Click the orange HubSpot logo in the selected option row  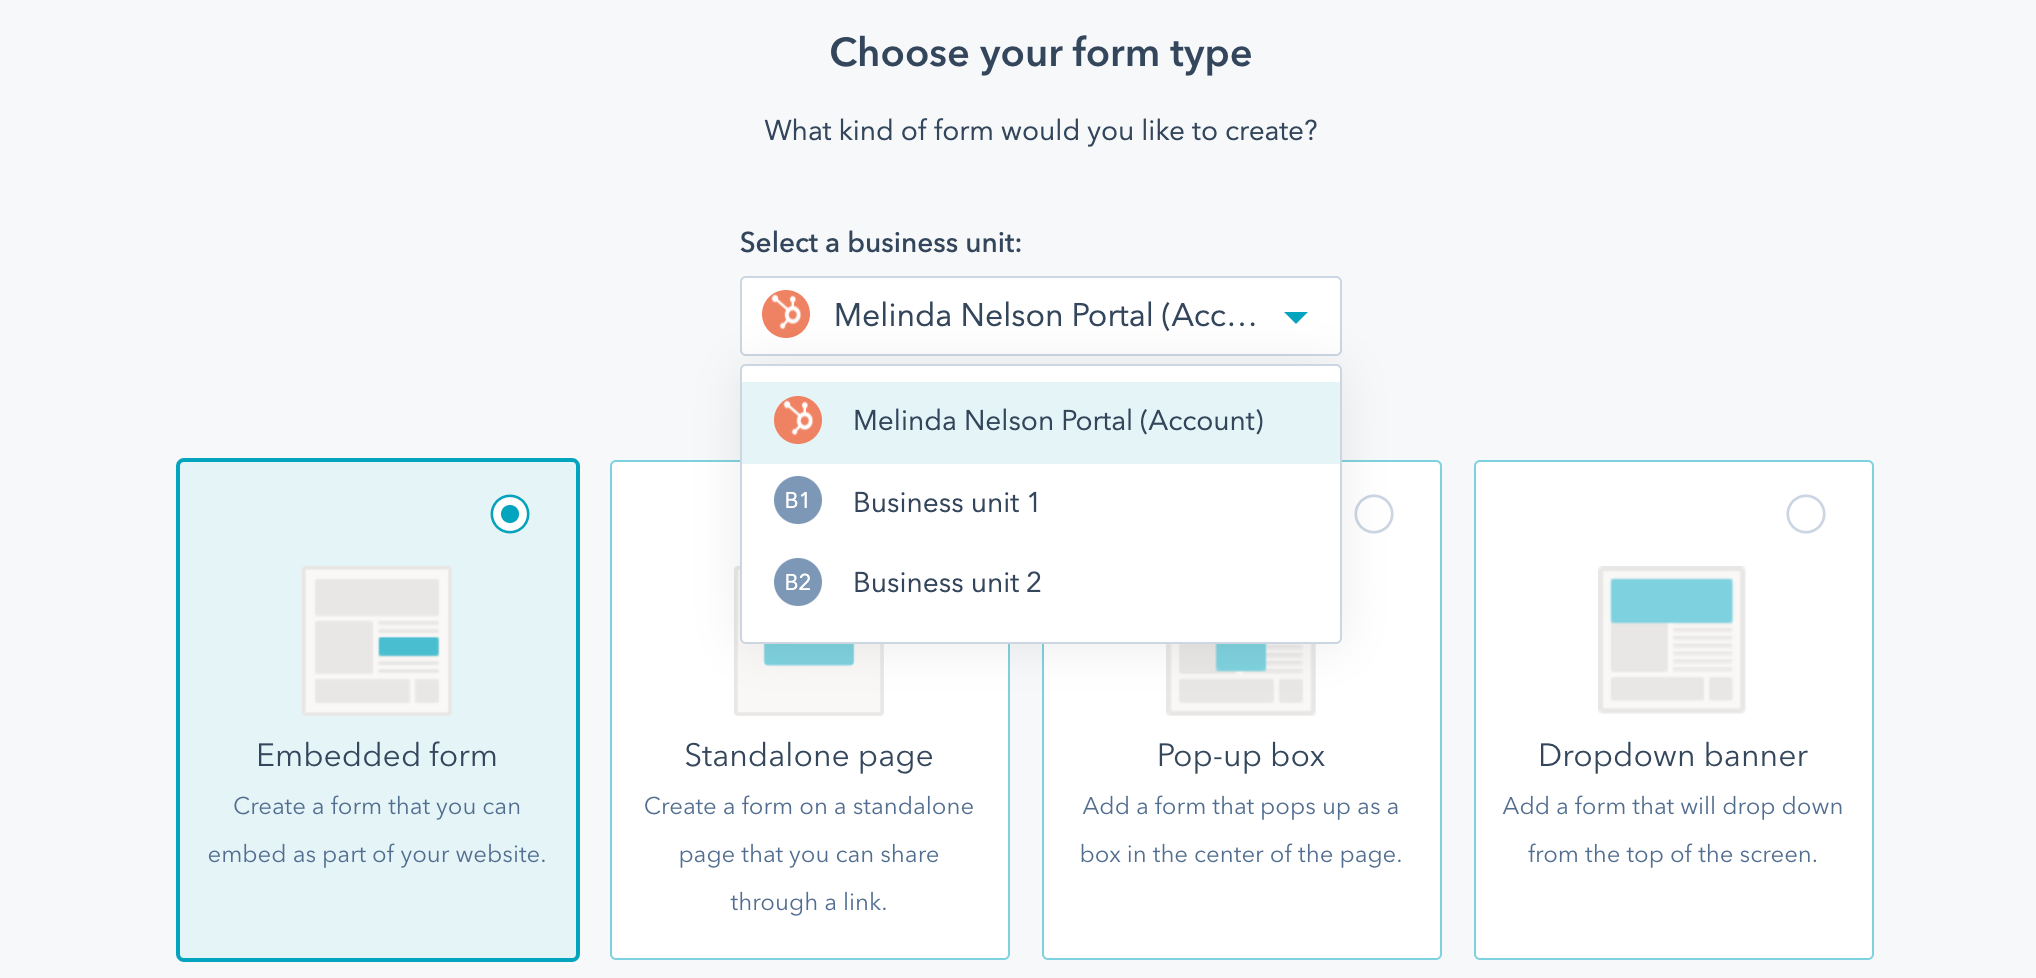pyautogui.click(x=786, y=316)
